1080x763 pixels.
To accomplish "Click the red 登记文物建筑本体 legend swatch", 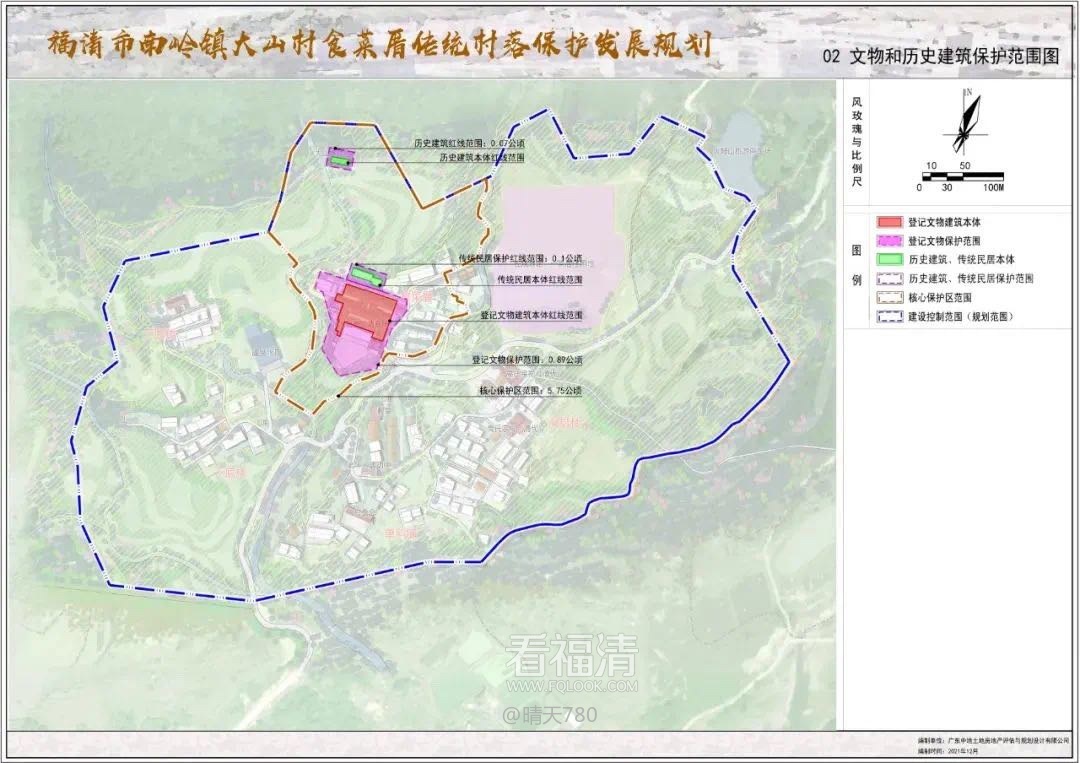I will click(890, 221).
